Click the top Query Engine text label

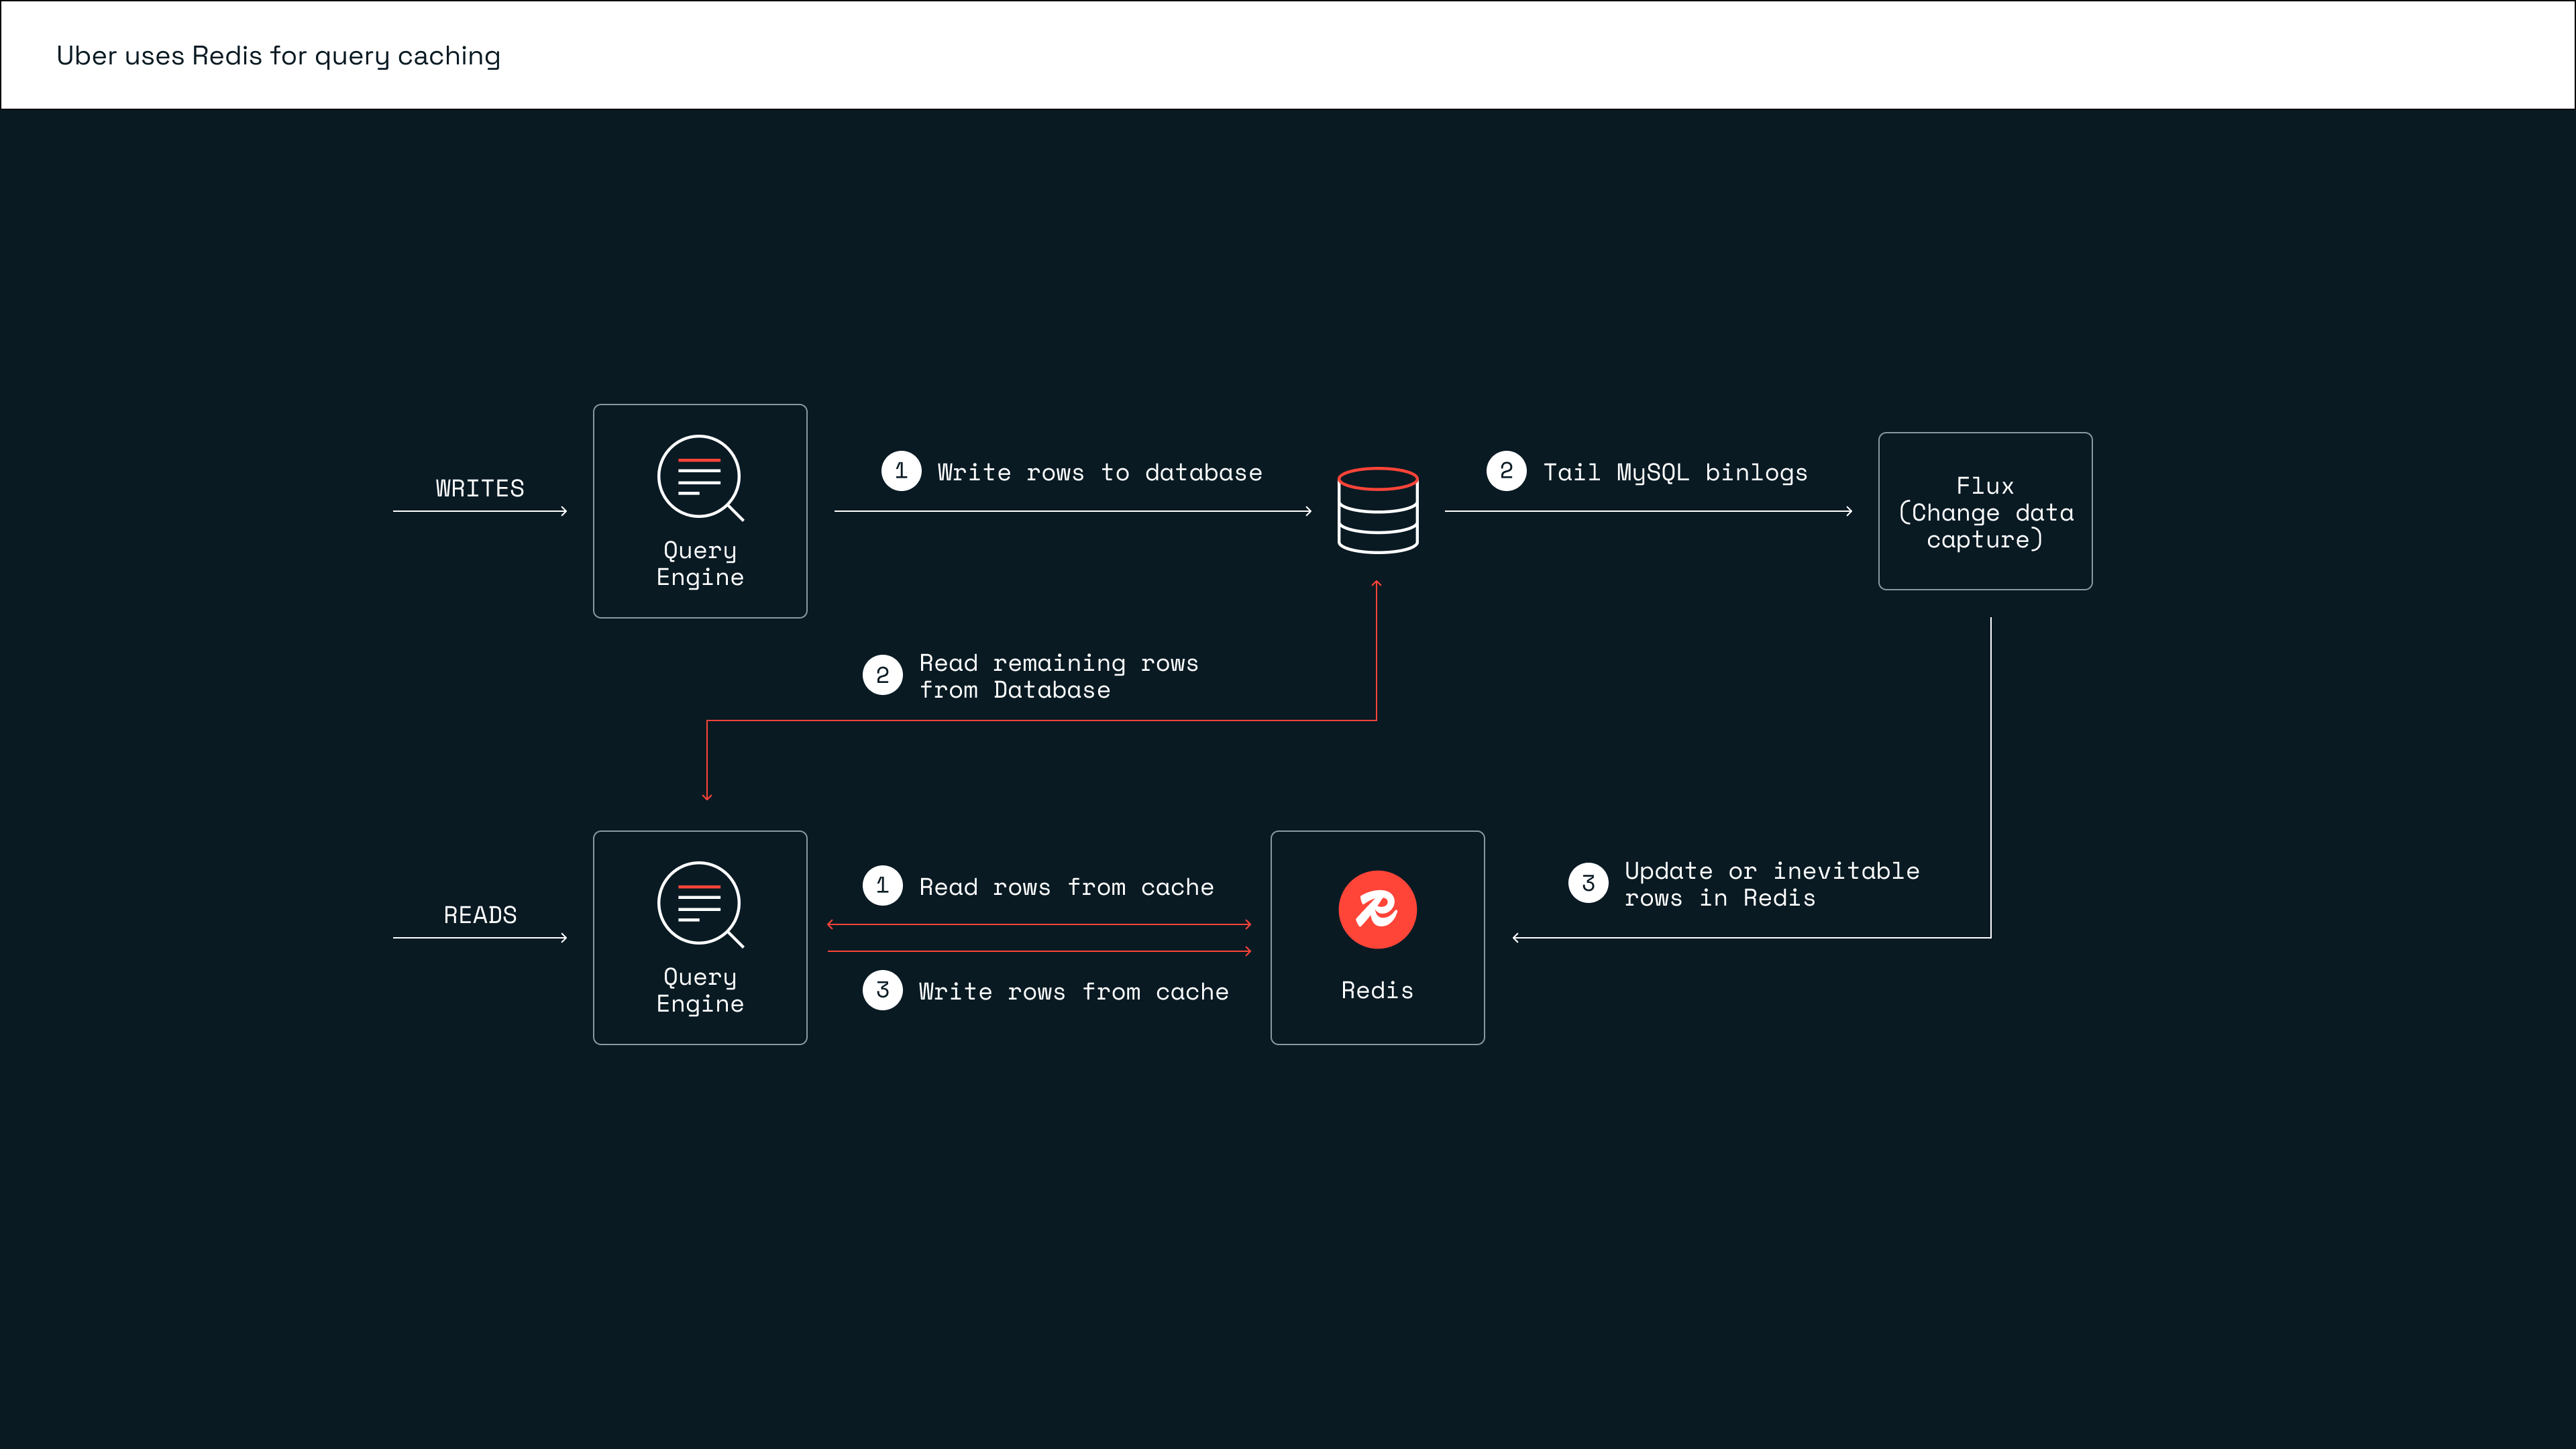click(700, 563)
